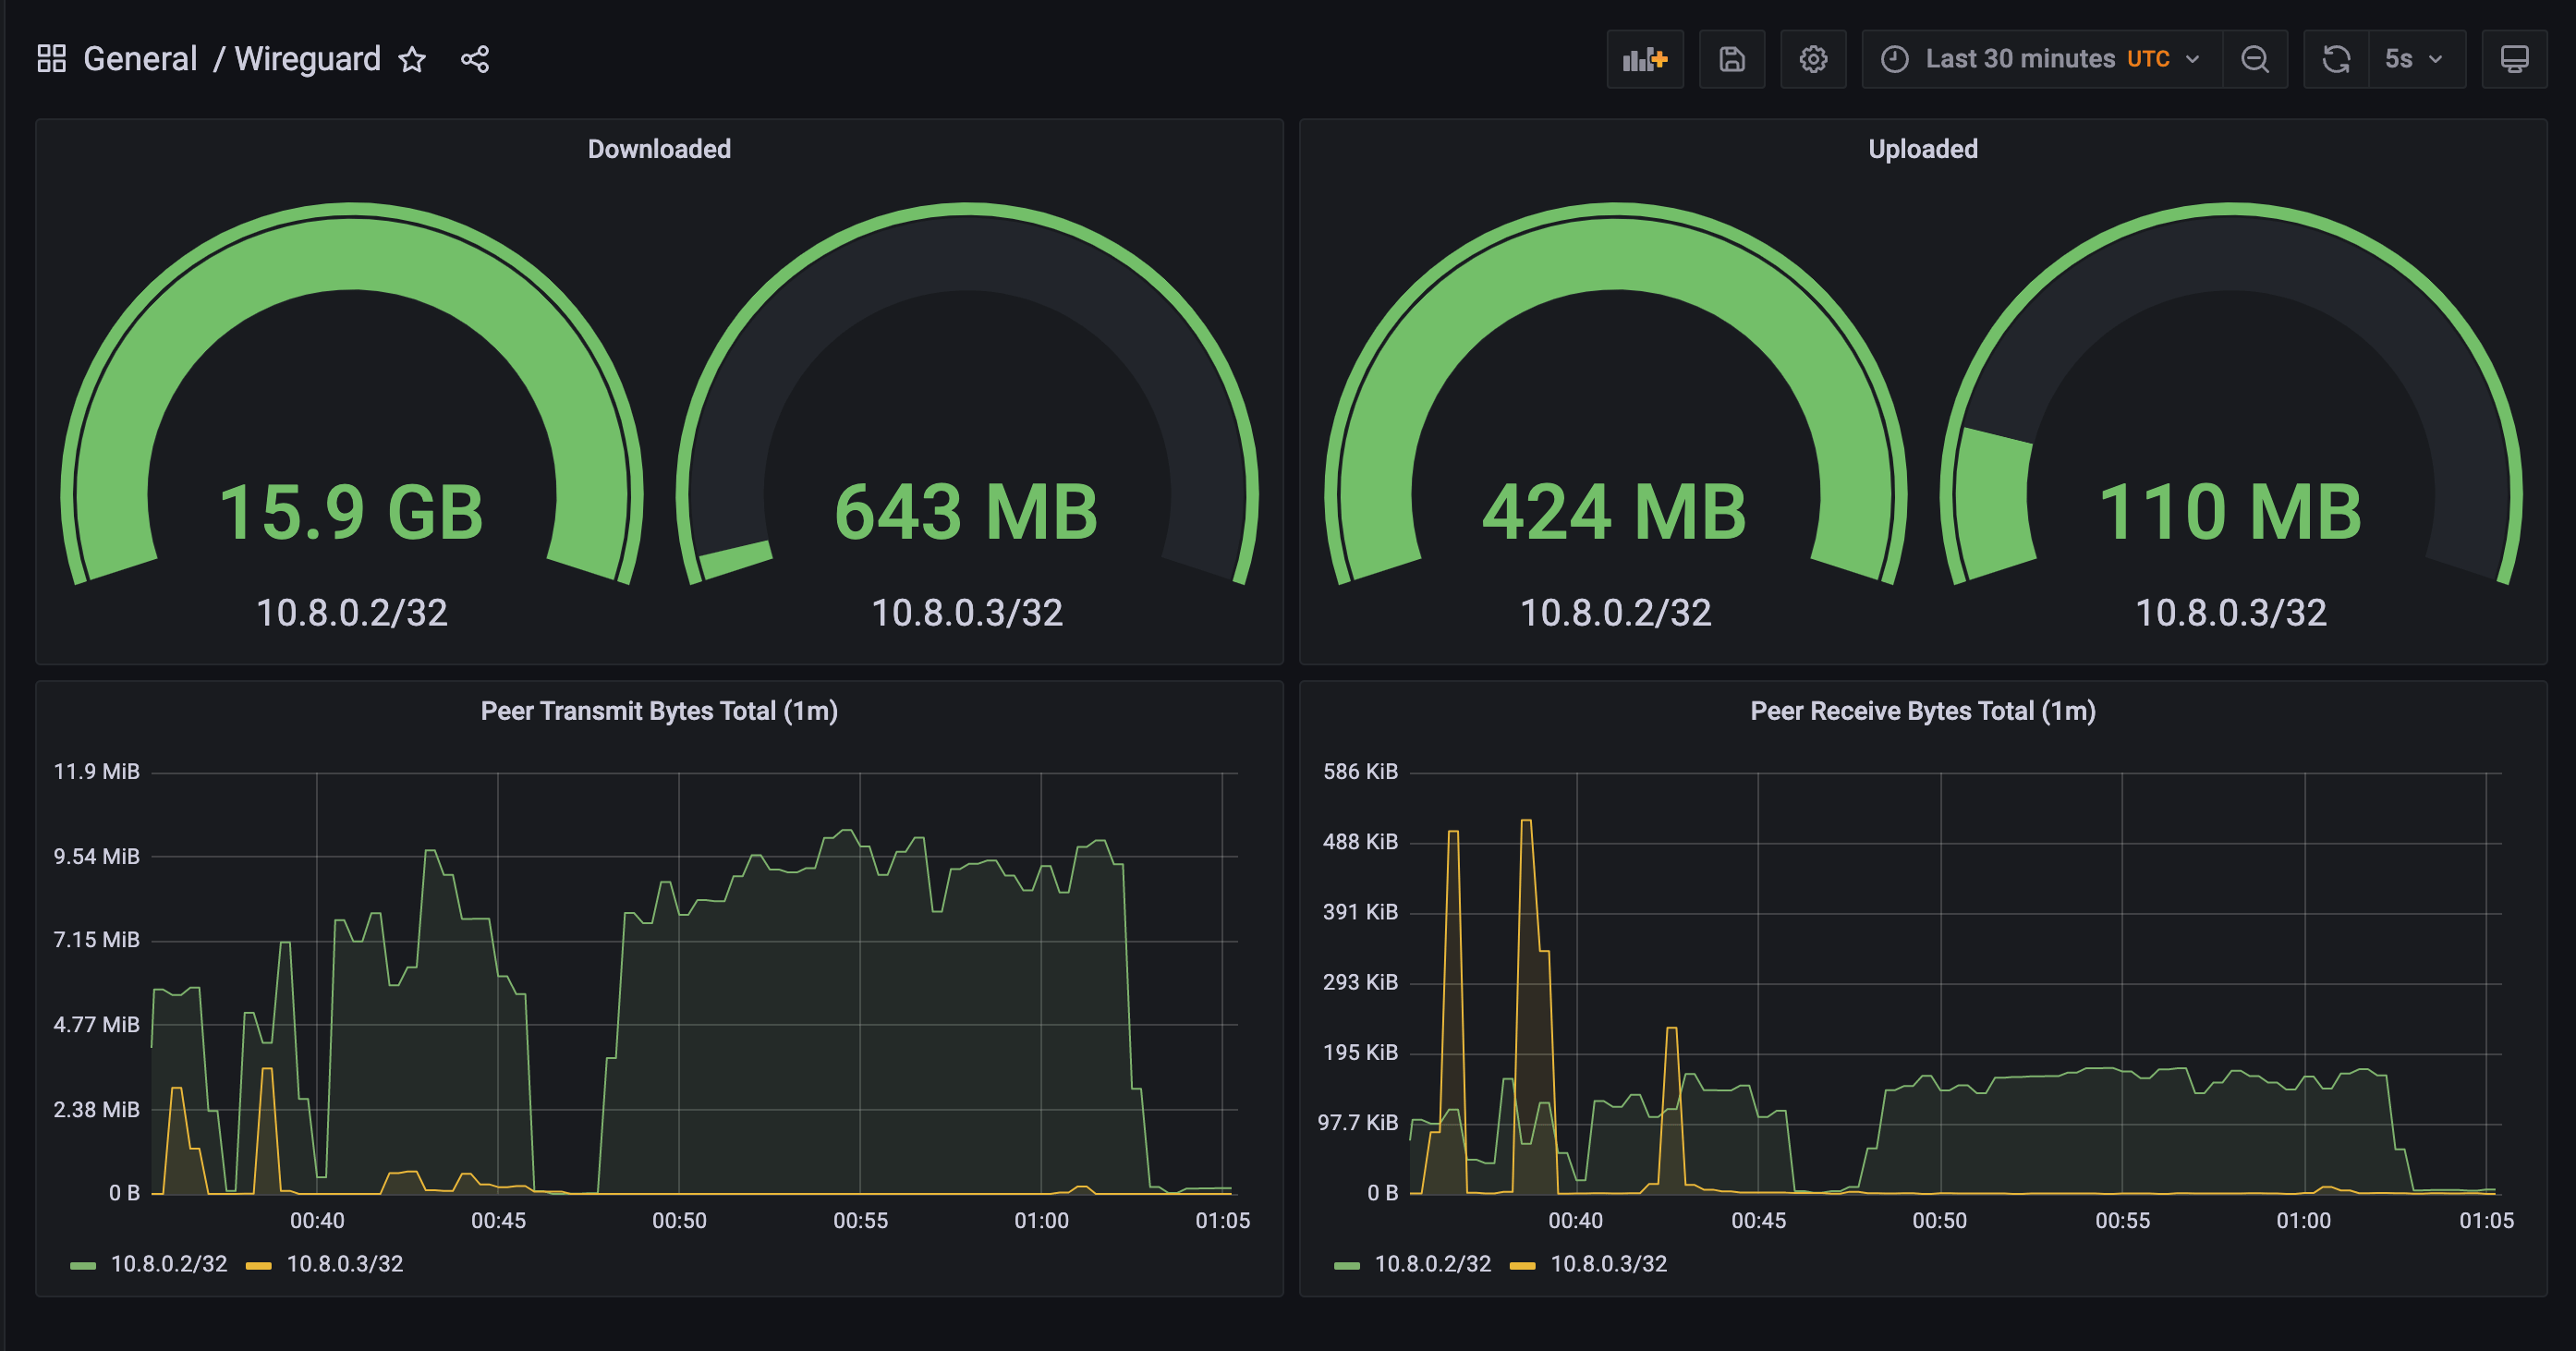Toggle 10.8.0.3/32 series in Receive legend
The width and height of the screenshot is (2576, 1351).
[x=1608, y=1264]
